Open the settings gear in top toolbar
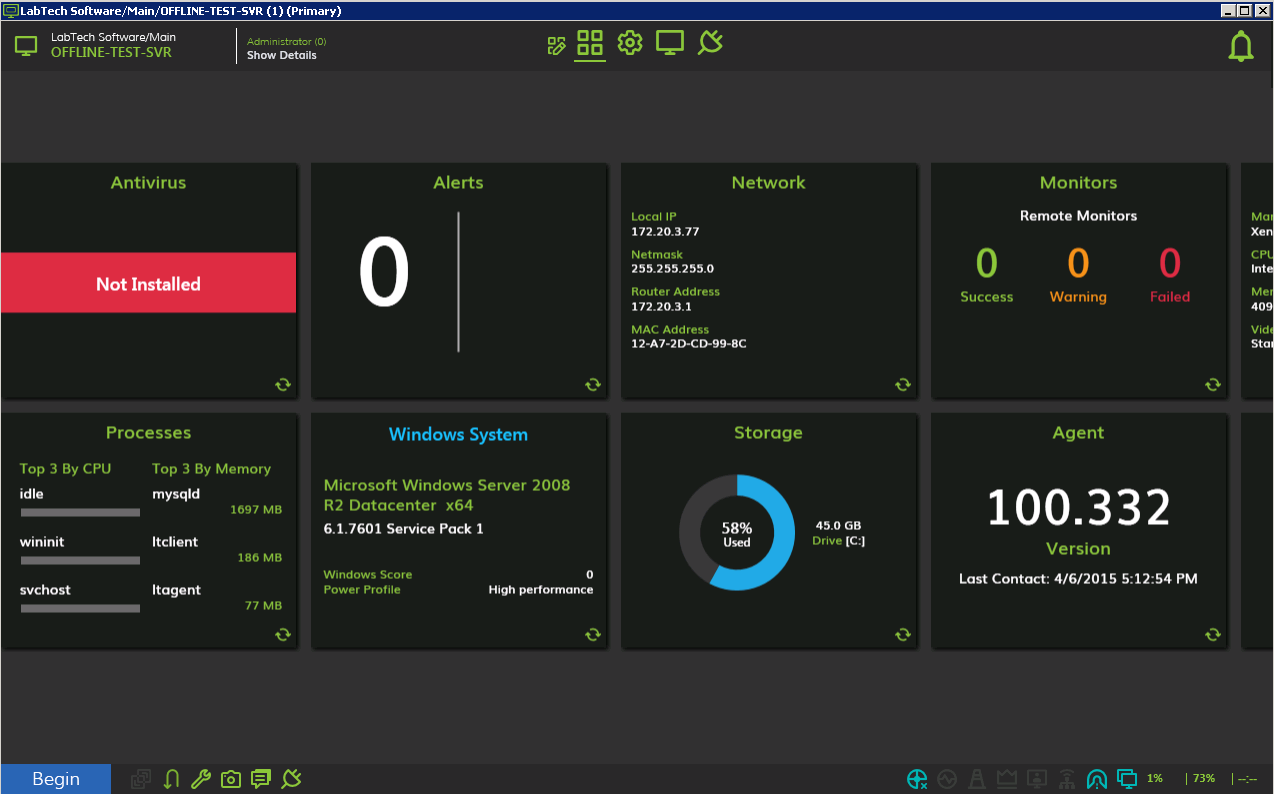 click(x=629, y=43)
